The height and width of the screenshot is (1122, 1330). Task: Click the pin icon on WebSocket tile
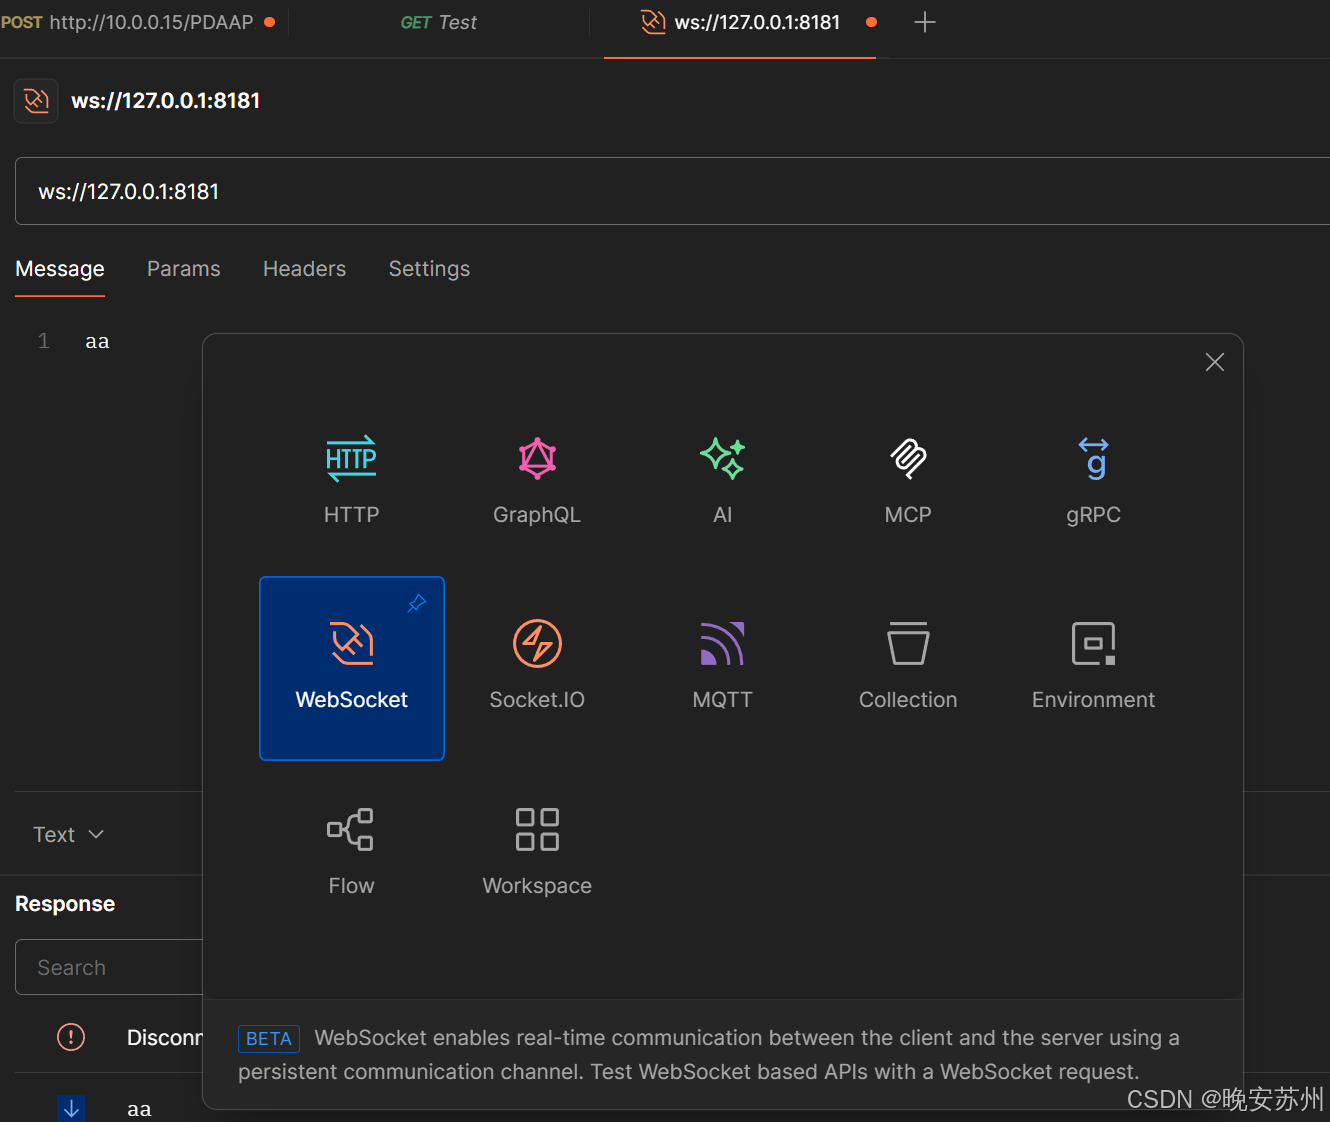click(416, 603)
